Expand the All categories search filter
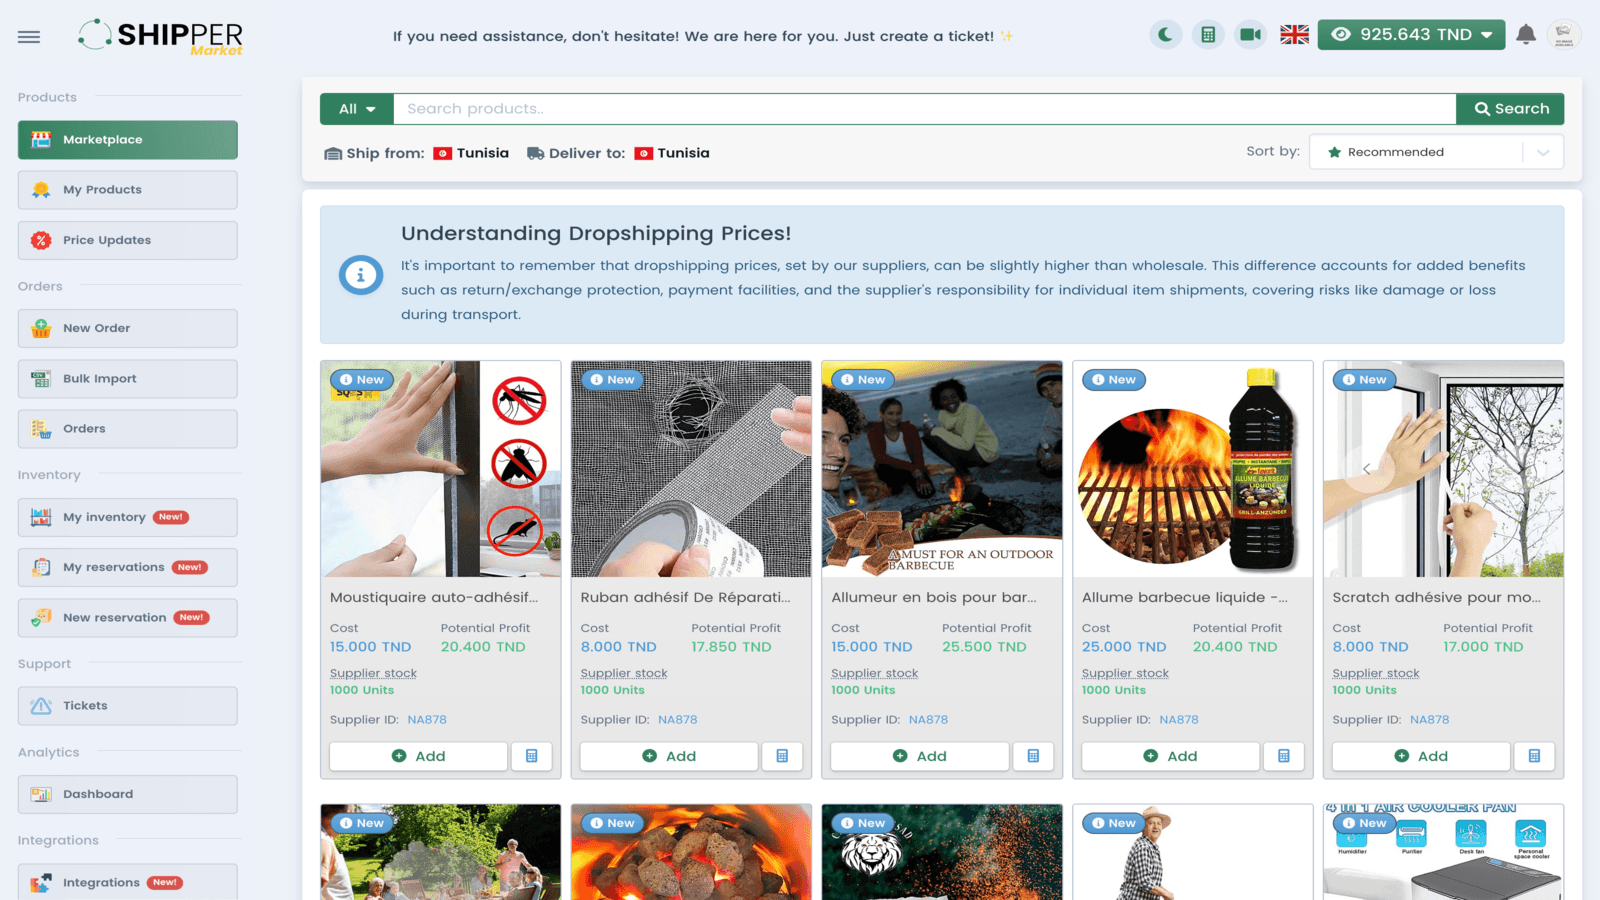The height and width of the screenshot is (900, 1600). click(356, 108)
